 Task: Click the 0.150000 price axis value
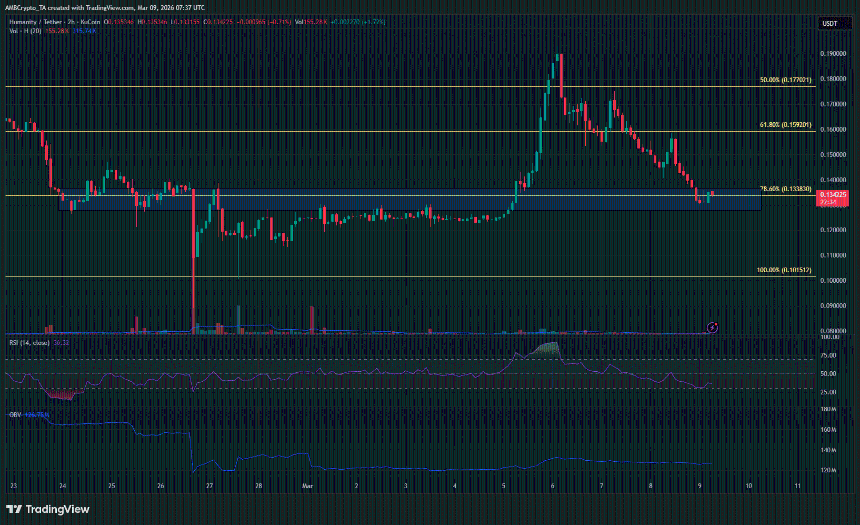coord(833,155)
